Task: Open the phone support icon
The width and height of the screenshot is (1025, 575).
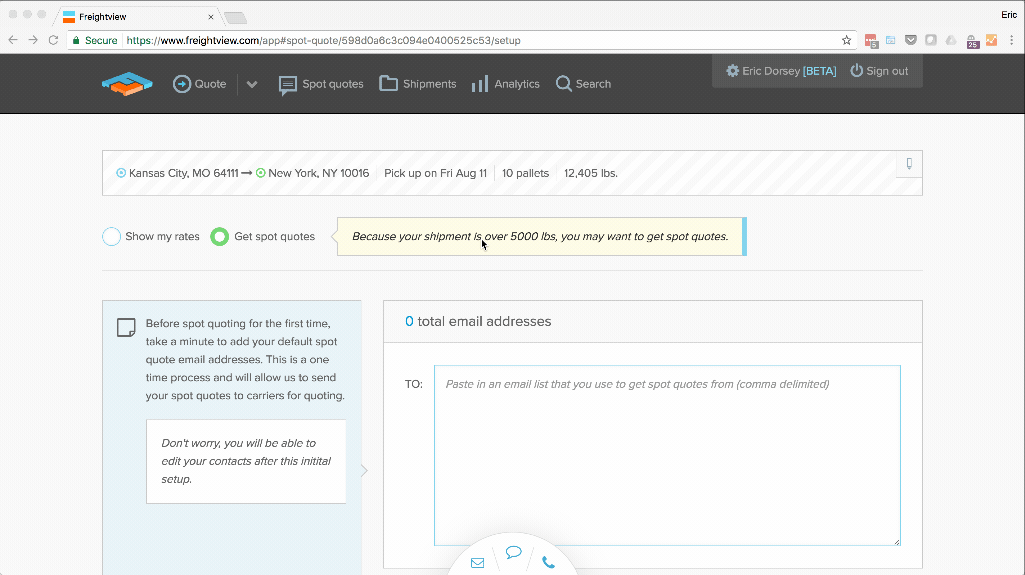Action: (548, 563)
